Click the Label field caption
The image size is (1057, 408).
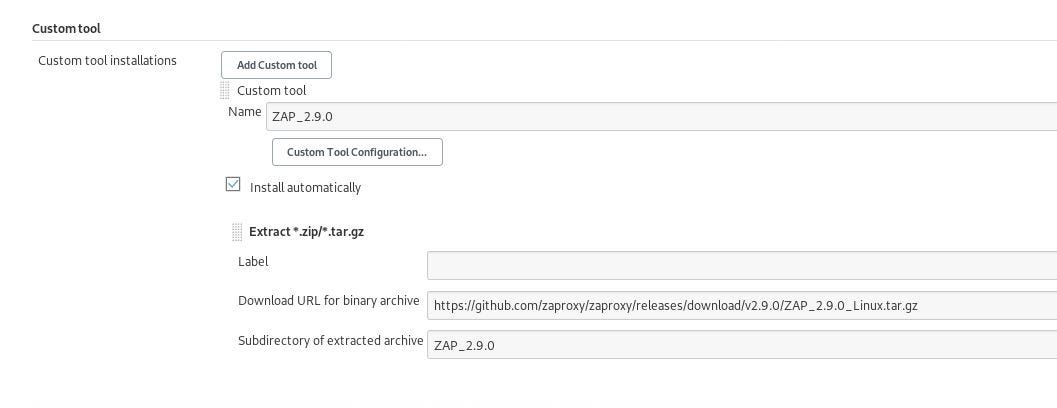[x=253, y=261]
